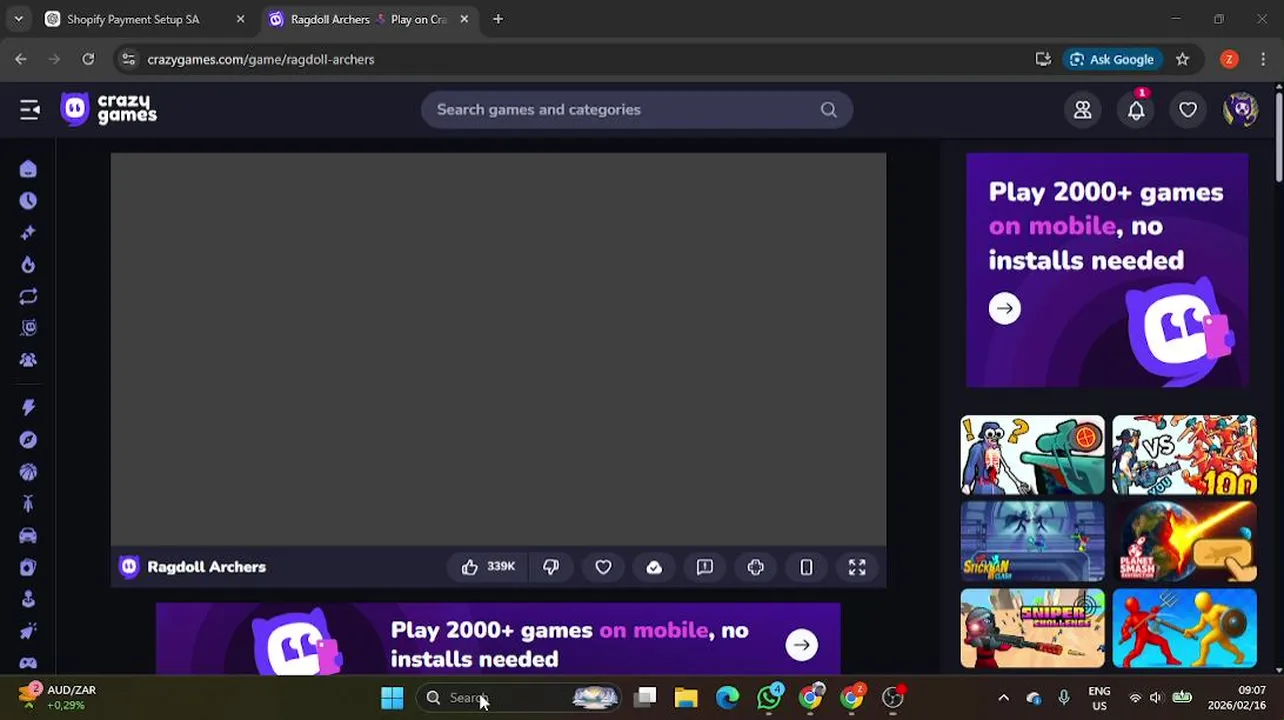Open the Windows Start menu
The image size is (1284, 720).
[392, 698]
